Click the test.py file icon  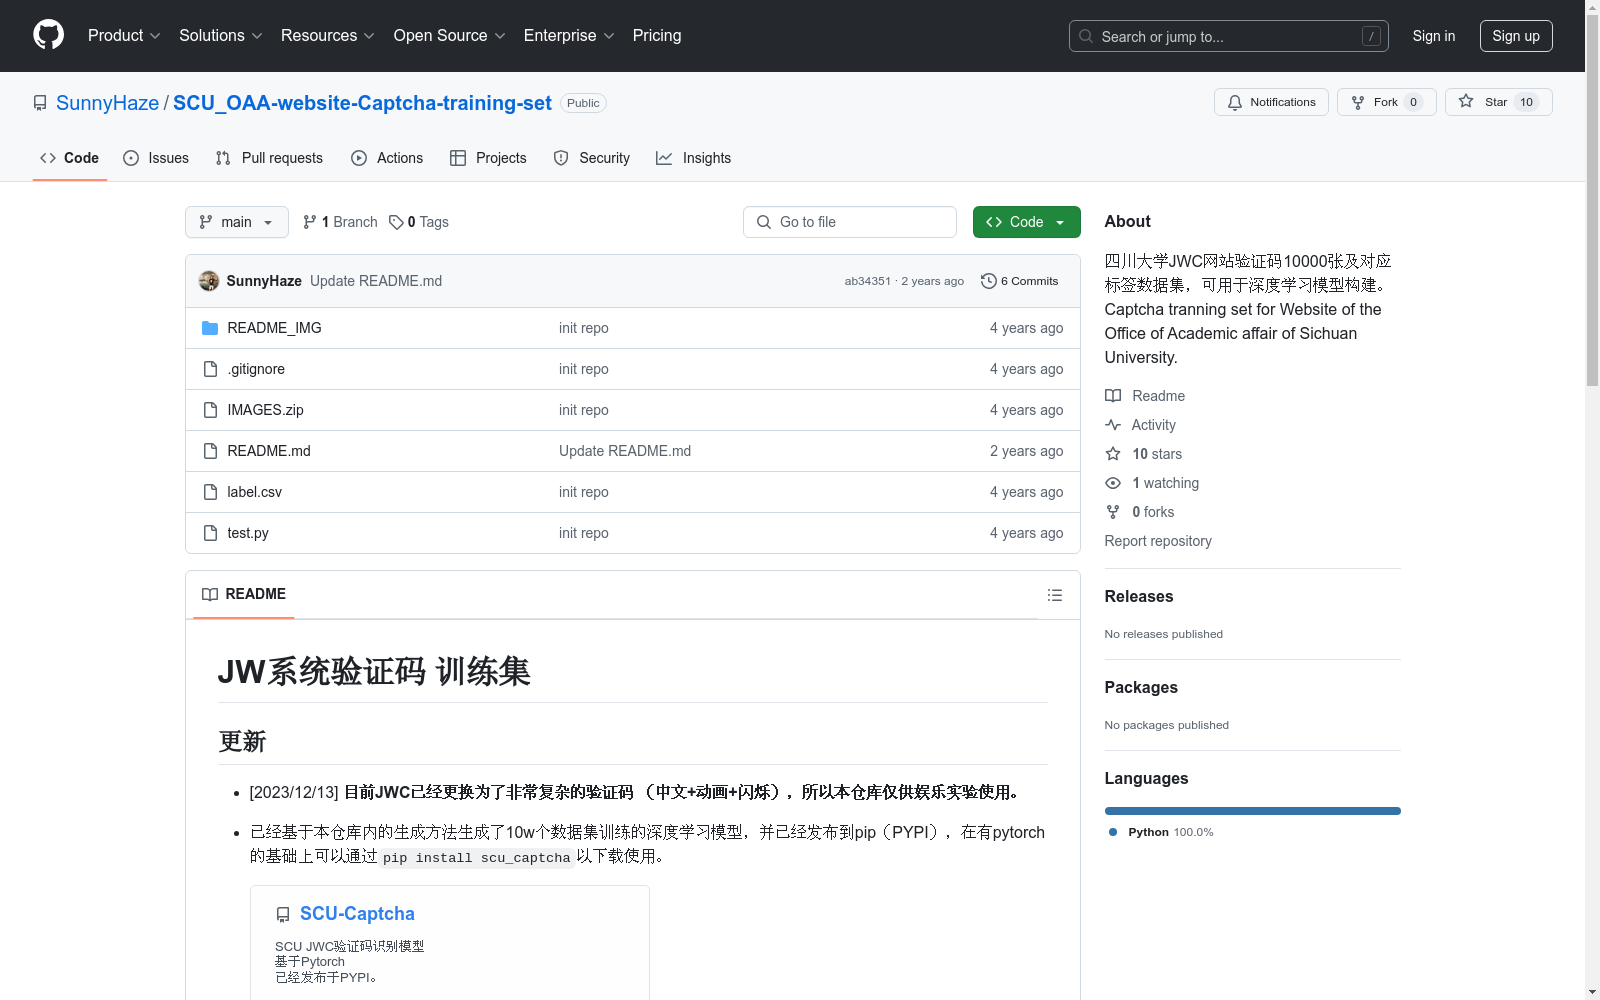pyautogui.click(x=210, y=533)
